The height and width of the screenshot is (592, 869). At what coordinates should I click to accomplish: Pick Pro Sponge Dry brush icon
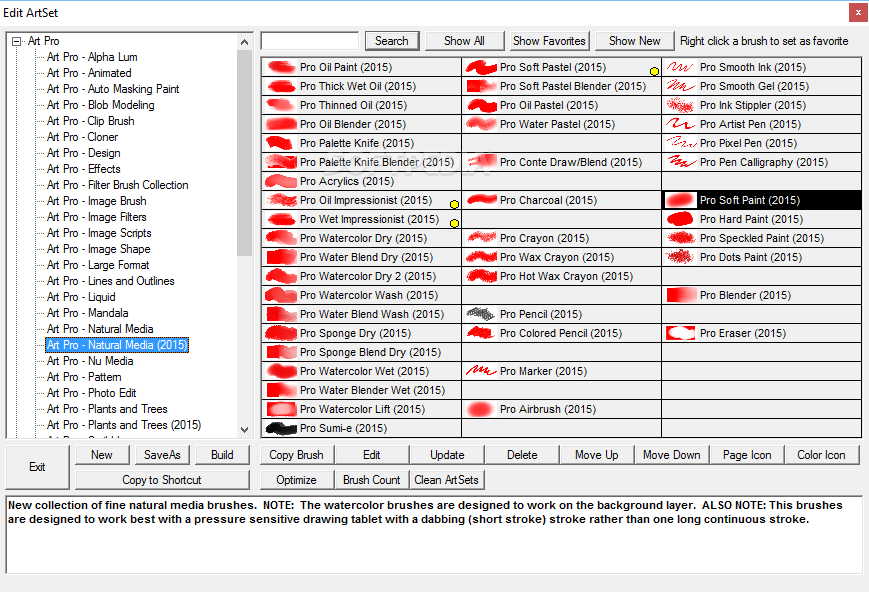click(281, 333)
